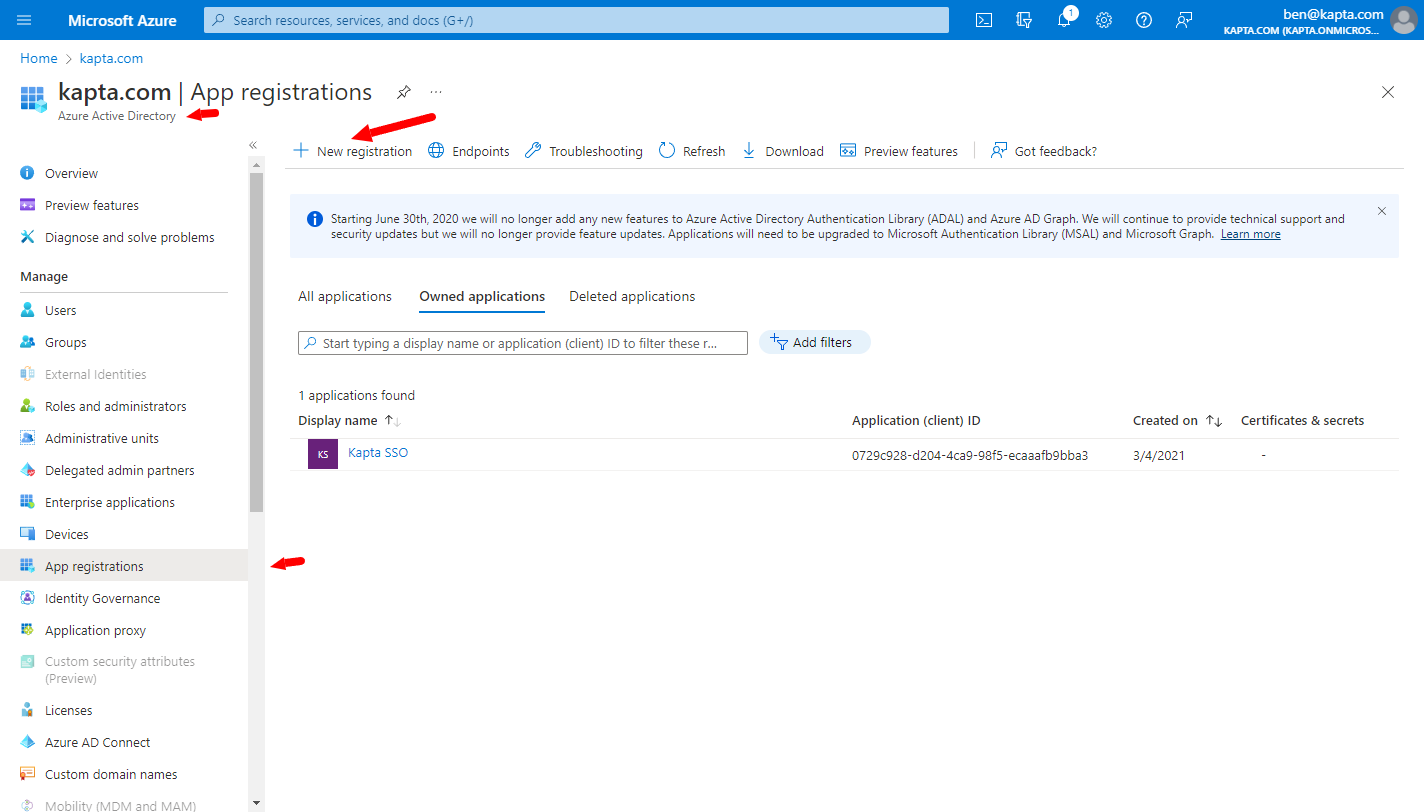
Task: Collapse the navigation sidebar
Action: click(253, 144)
